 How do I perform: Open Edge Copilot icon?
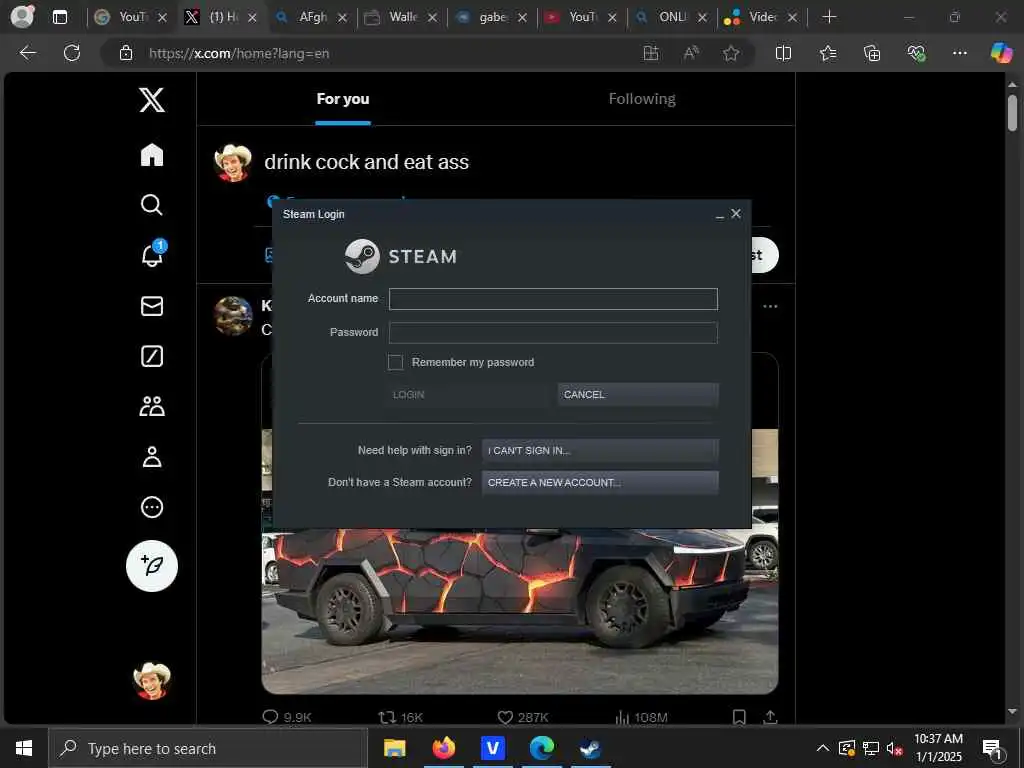[1001, 53]
